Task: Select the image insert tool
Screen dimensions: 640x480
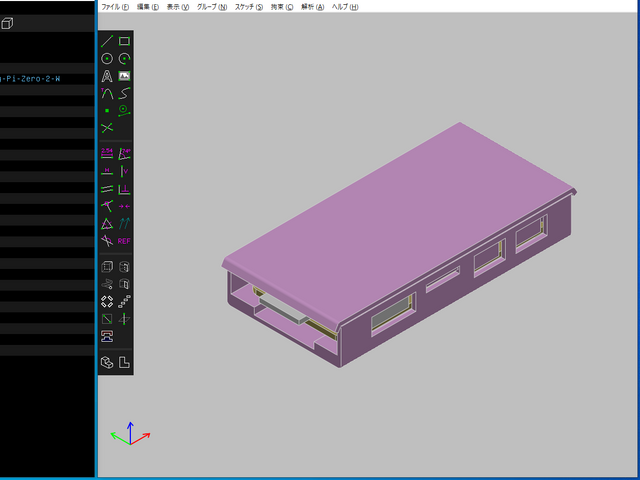Action: pyautogui.click(x=124, y=76)
